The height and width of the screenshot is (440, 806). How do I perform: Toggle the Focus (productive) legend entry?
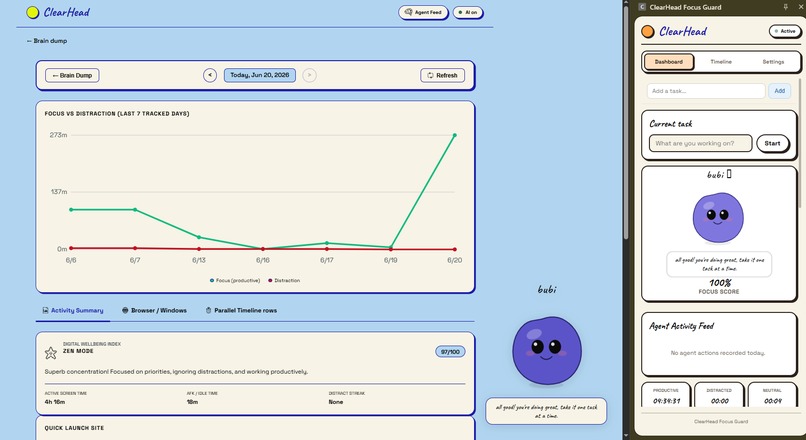tap(235, 281)
